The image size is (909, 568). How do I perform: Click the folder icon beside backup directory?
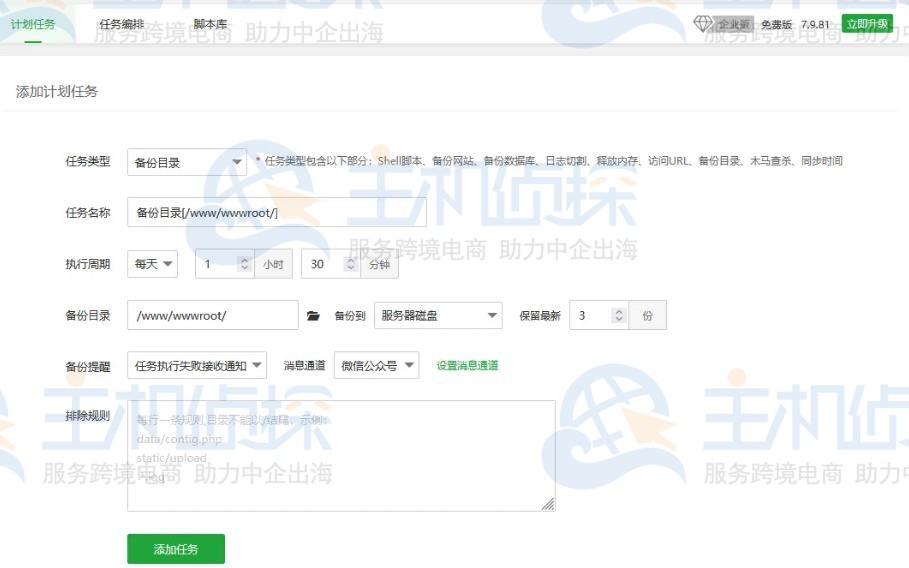[313, 316]
